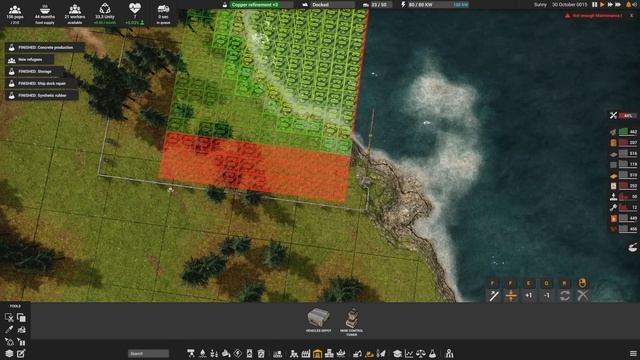Toggle the notification bell
Viewport: 640px width, 360px height.
(629, 4)
